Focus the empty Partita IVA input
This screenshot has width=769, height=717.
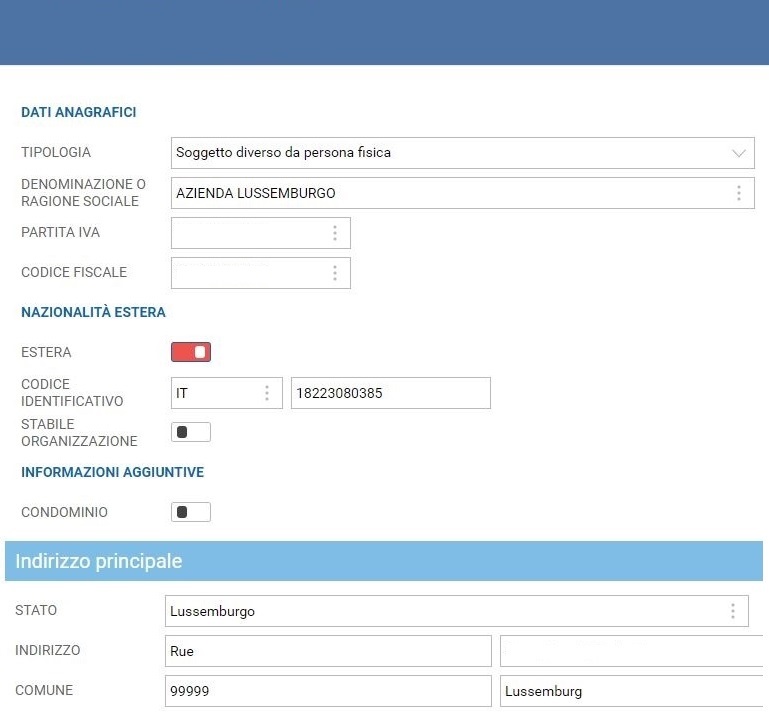(x=248, y=233)
